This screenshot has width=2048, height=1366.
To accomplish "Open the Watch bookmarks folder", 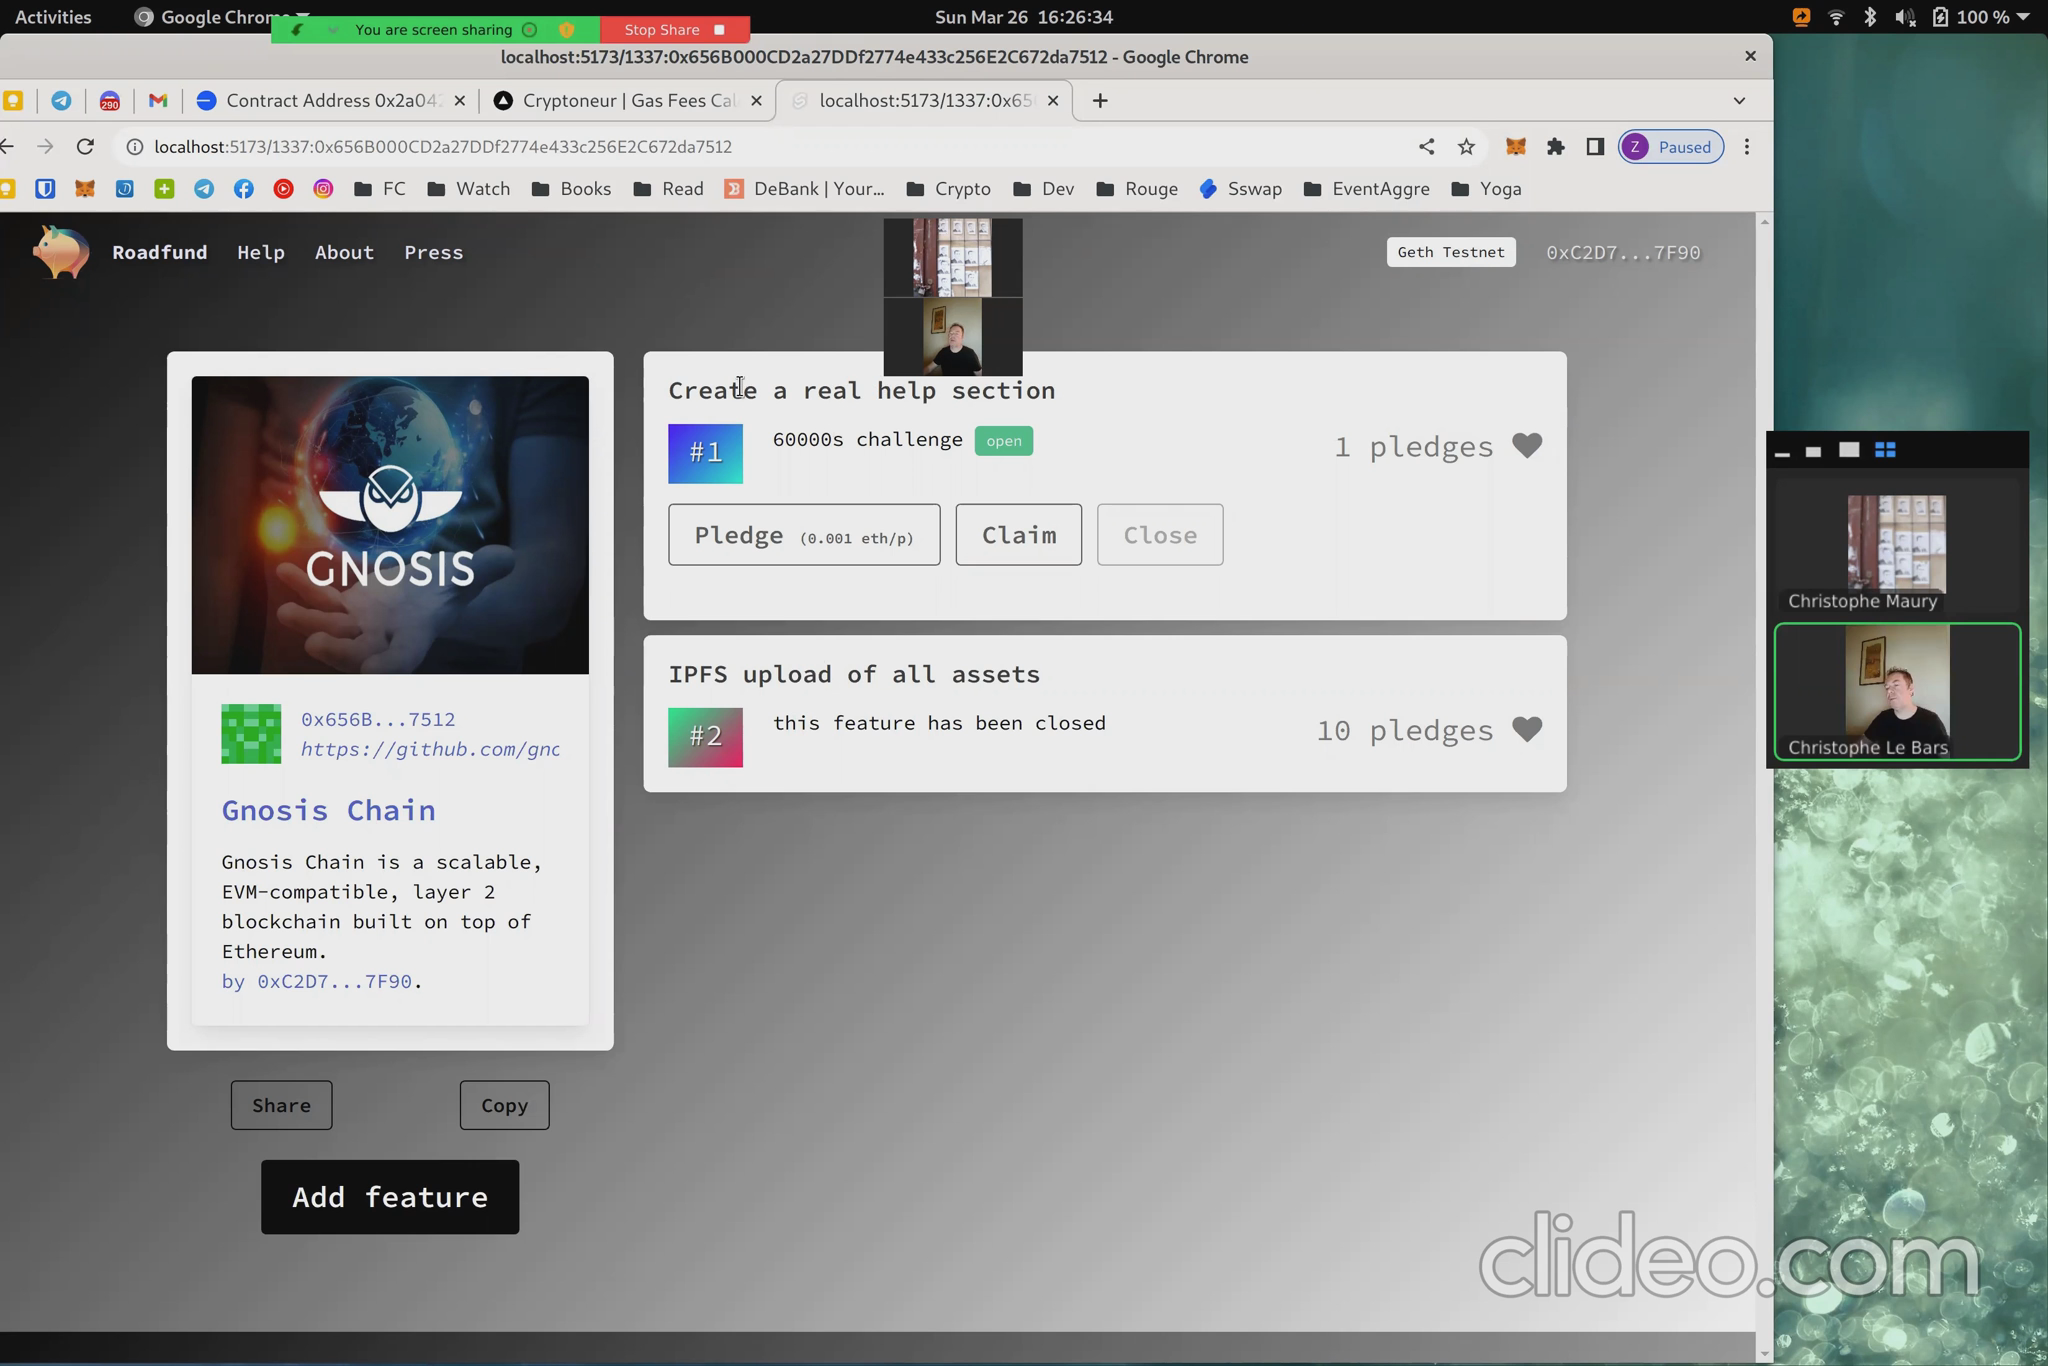I will pyautogui.click(x=468, y=189).
